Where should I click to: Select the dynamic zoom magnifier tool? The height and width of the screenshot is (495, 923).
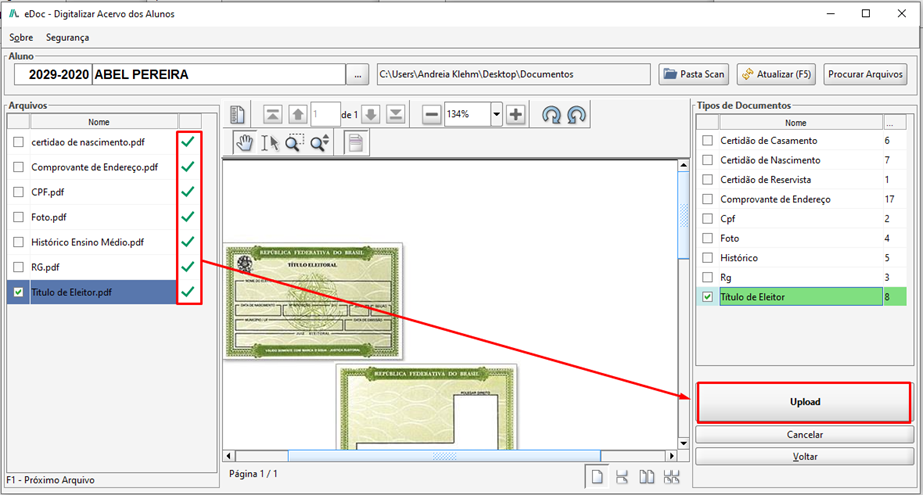coord(320,142)
